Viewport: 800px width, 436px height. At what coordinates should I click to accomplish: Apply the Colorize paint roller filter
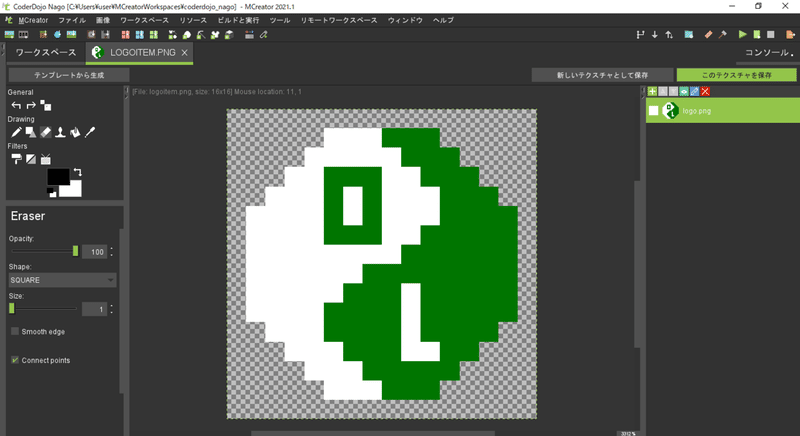[x=16, y=159]
